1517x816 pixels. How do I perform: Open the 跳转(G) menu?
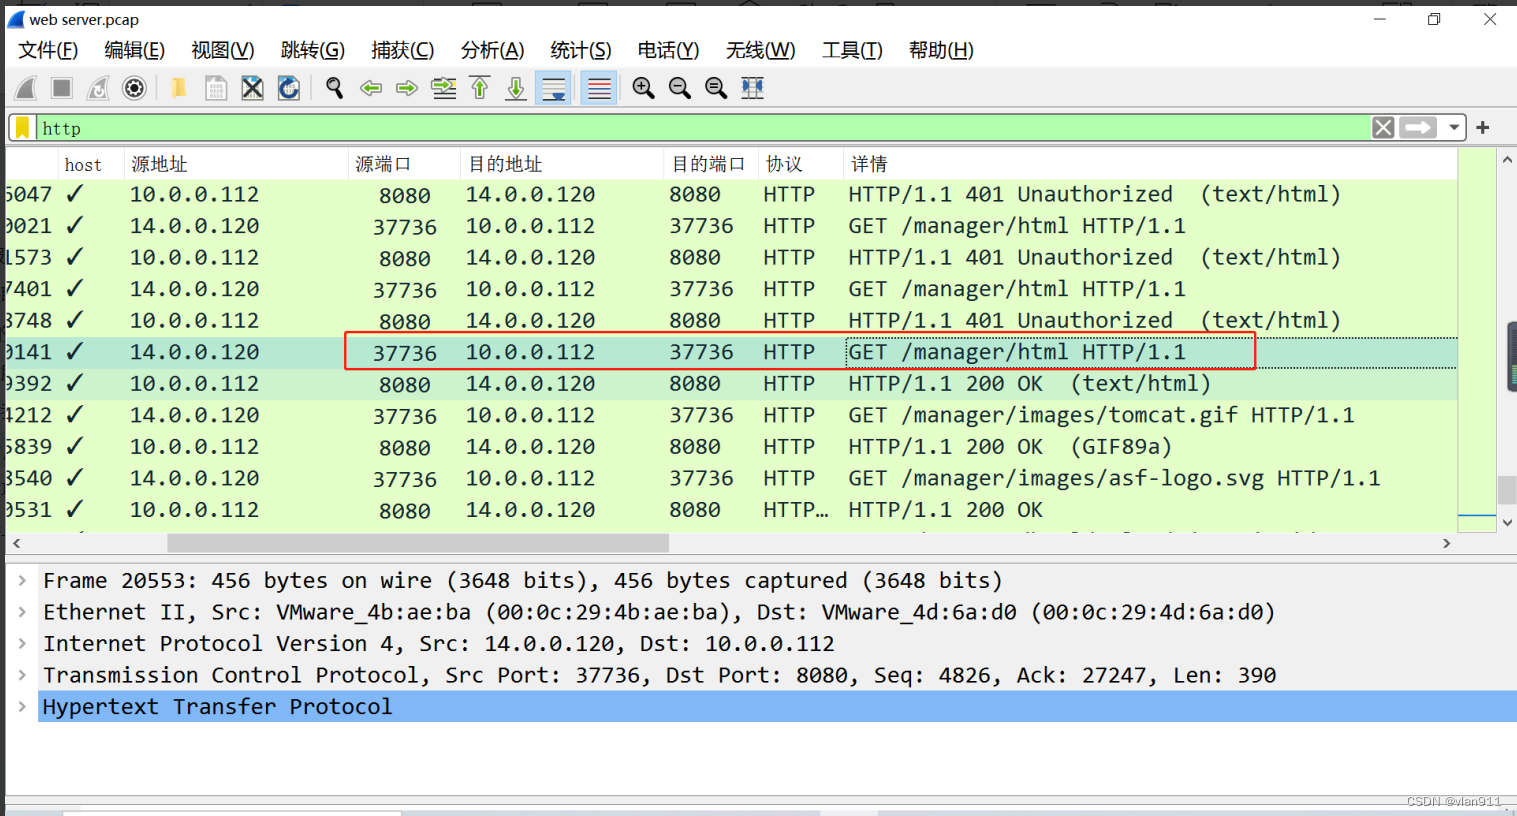tap(313, 50)
